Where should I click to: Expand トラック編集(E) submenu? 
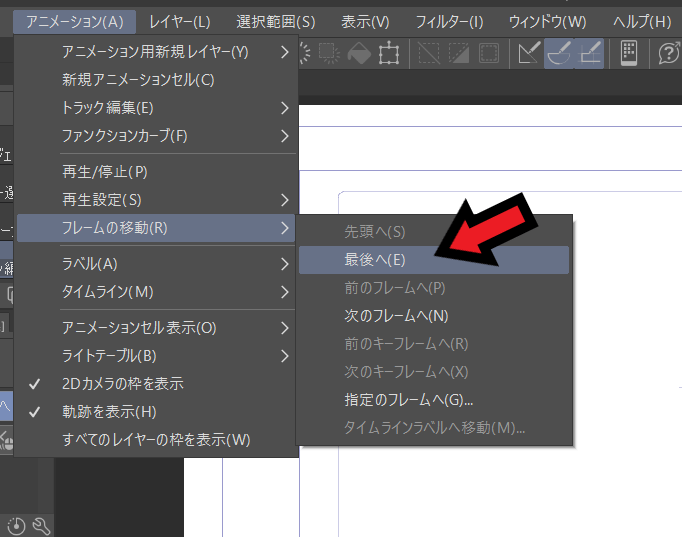156,108
